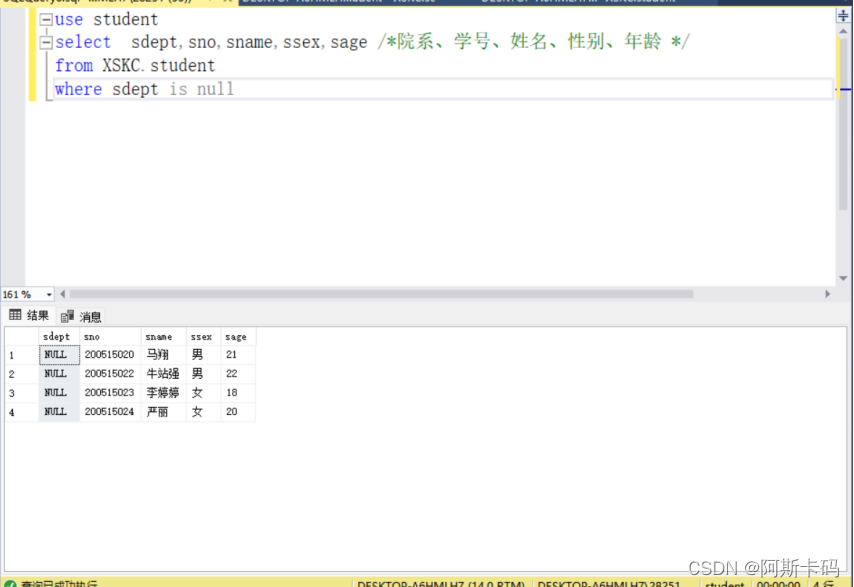Click the 'use' keyword in the editor
This screenshot has height=587, width=854.
[69, 20]
